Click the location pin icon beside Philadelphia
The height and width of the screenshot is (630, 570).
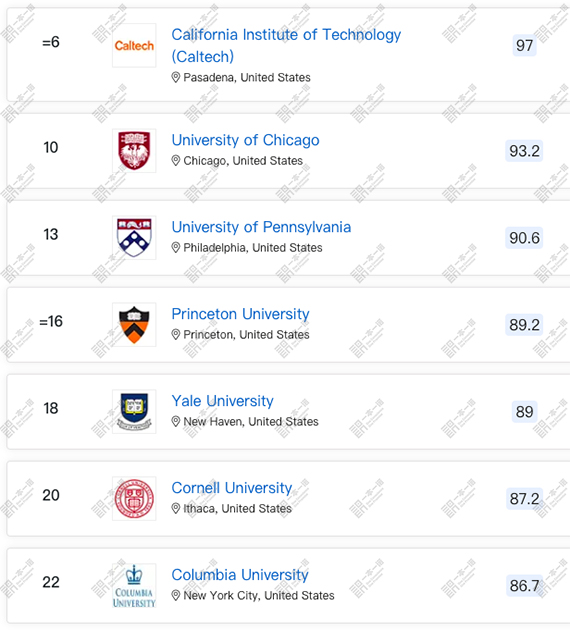176,248
